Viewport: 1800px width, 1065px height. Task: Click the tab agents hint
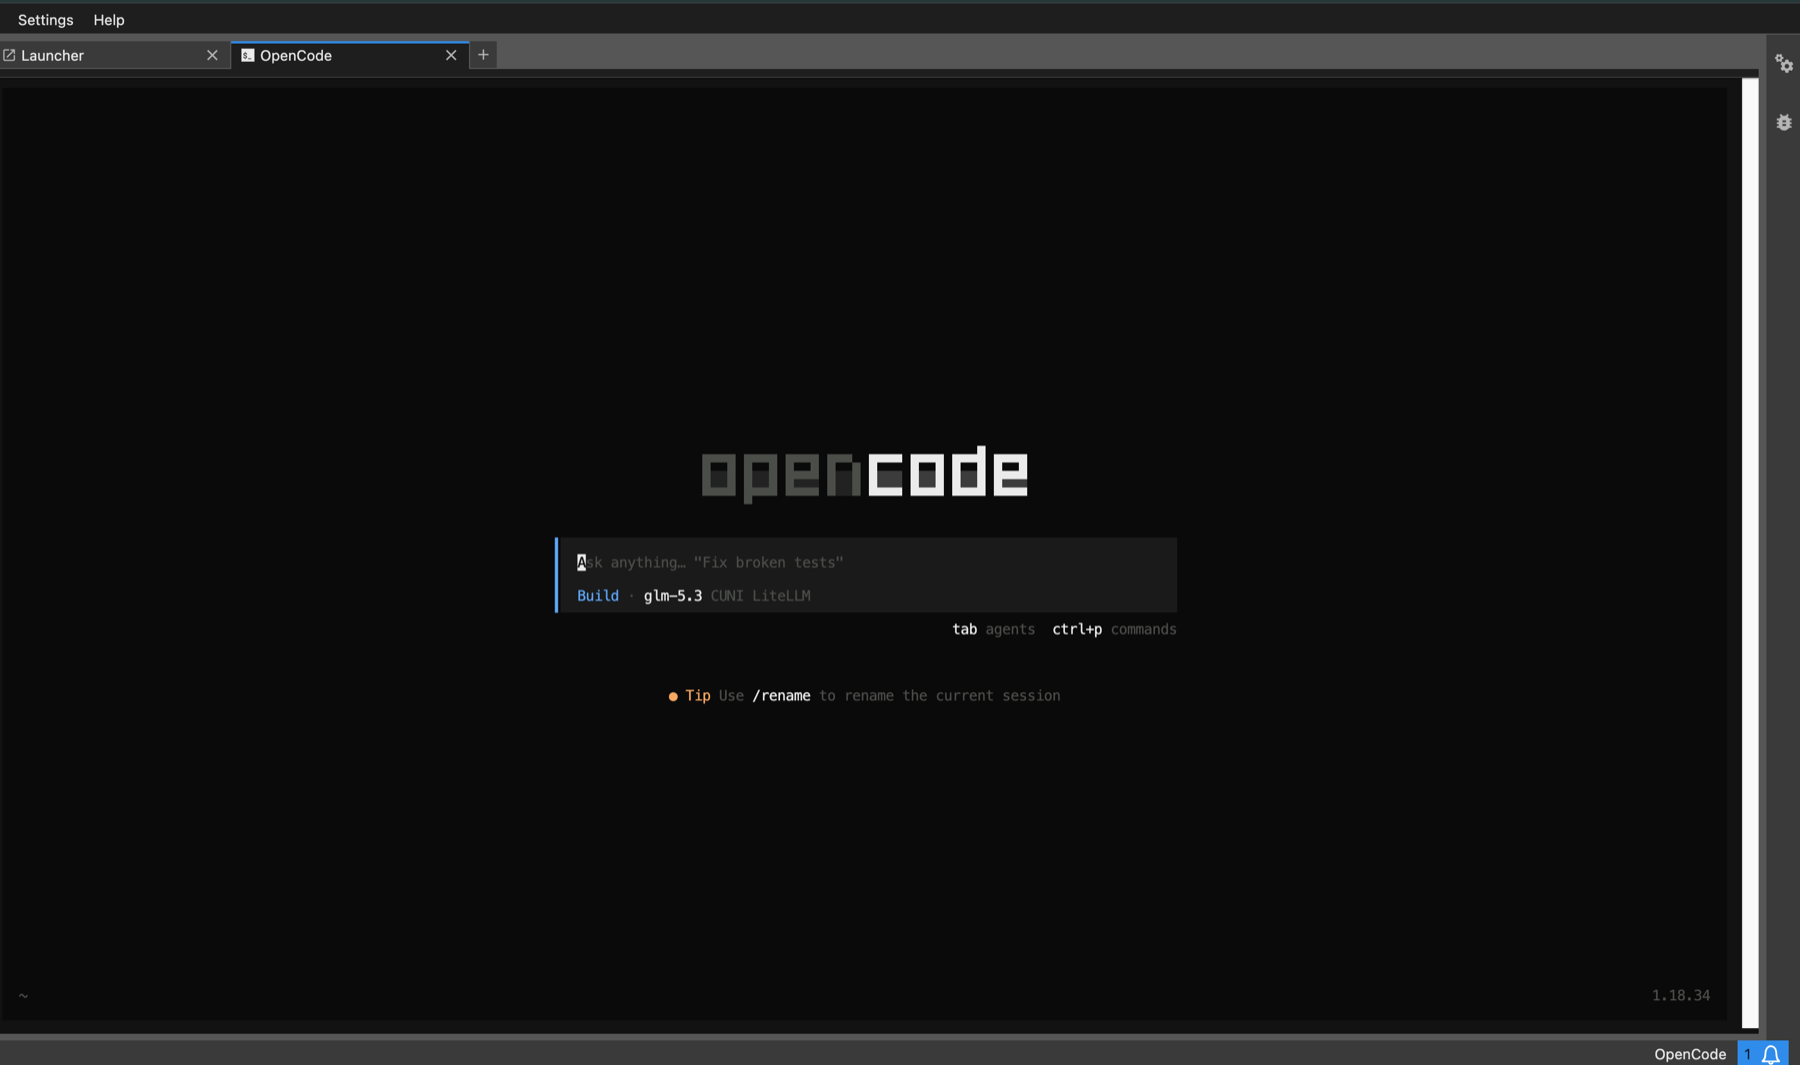(993, 630)
